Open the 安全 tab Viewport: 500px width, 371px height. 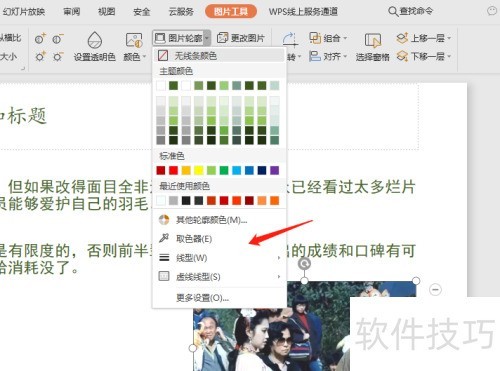(141, 11)
